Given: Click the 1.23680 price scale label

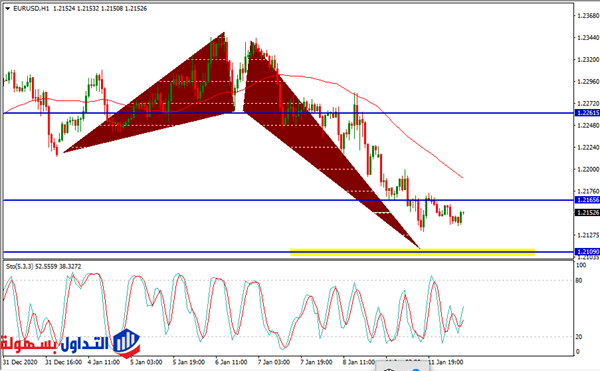Looking at the screenshot, I should [588, 16].
